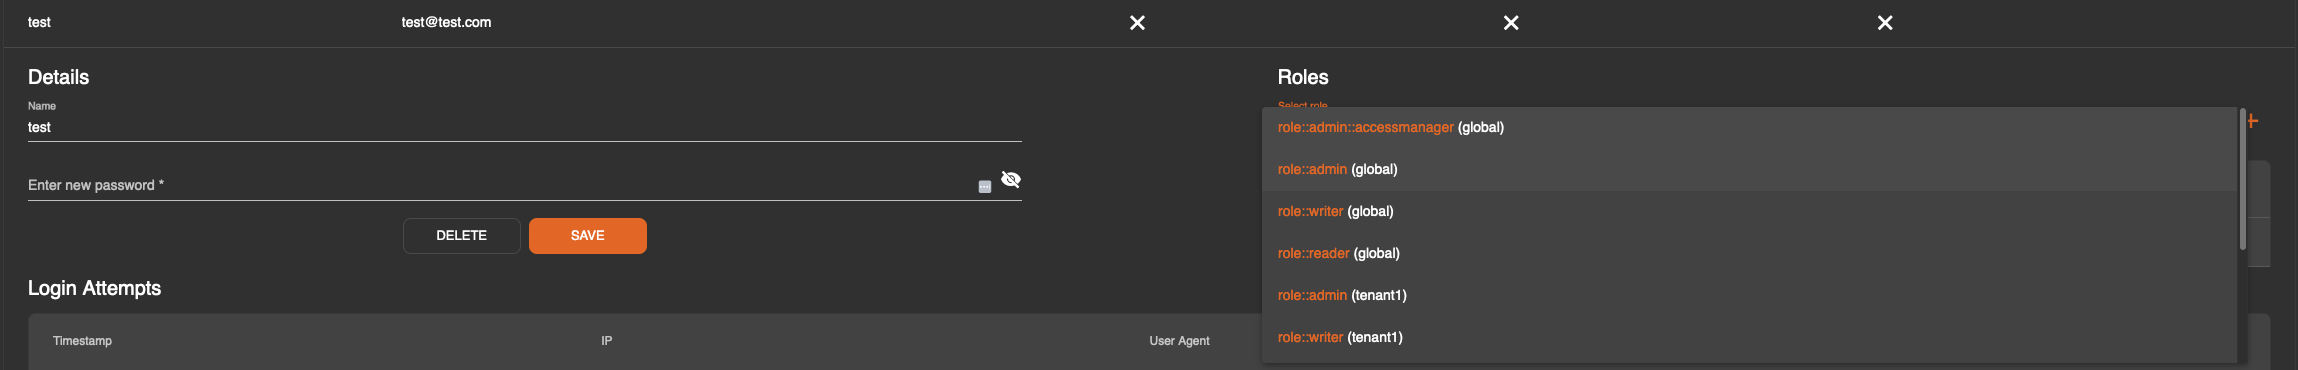
Task: Click the roles dropdown scrollbar
Action: [x=2243, y=180]
